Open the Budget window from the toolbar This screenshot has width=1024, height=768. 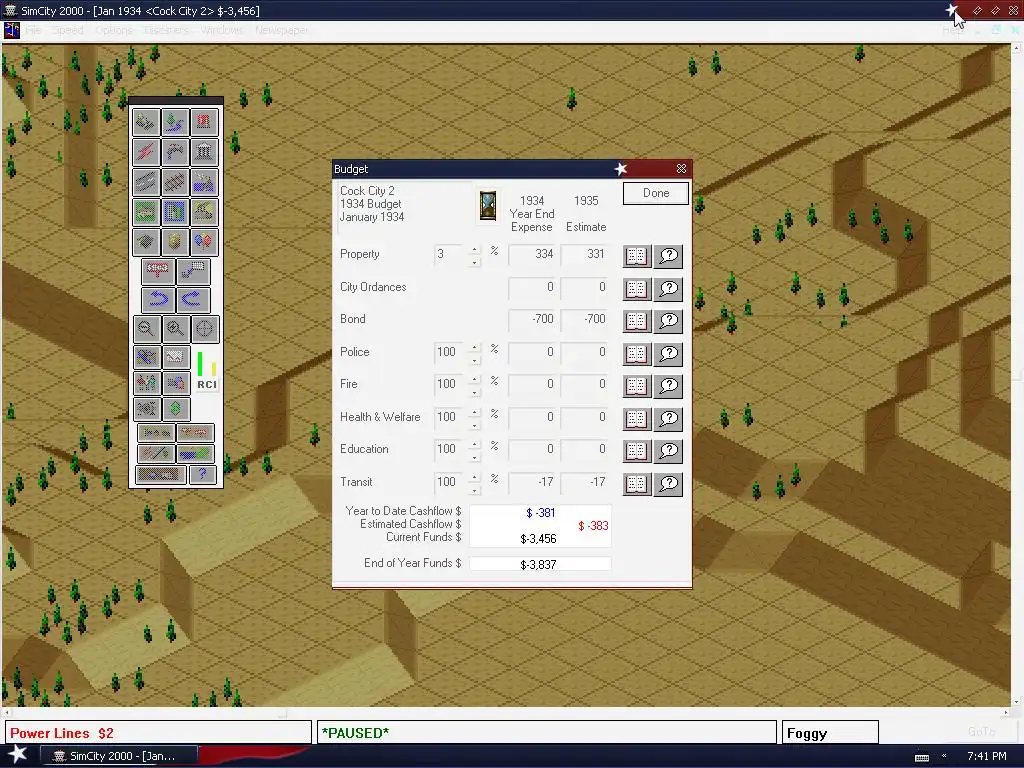pyautogui.click(x=175, y=409)
